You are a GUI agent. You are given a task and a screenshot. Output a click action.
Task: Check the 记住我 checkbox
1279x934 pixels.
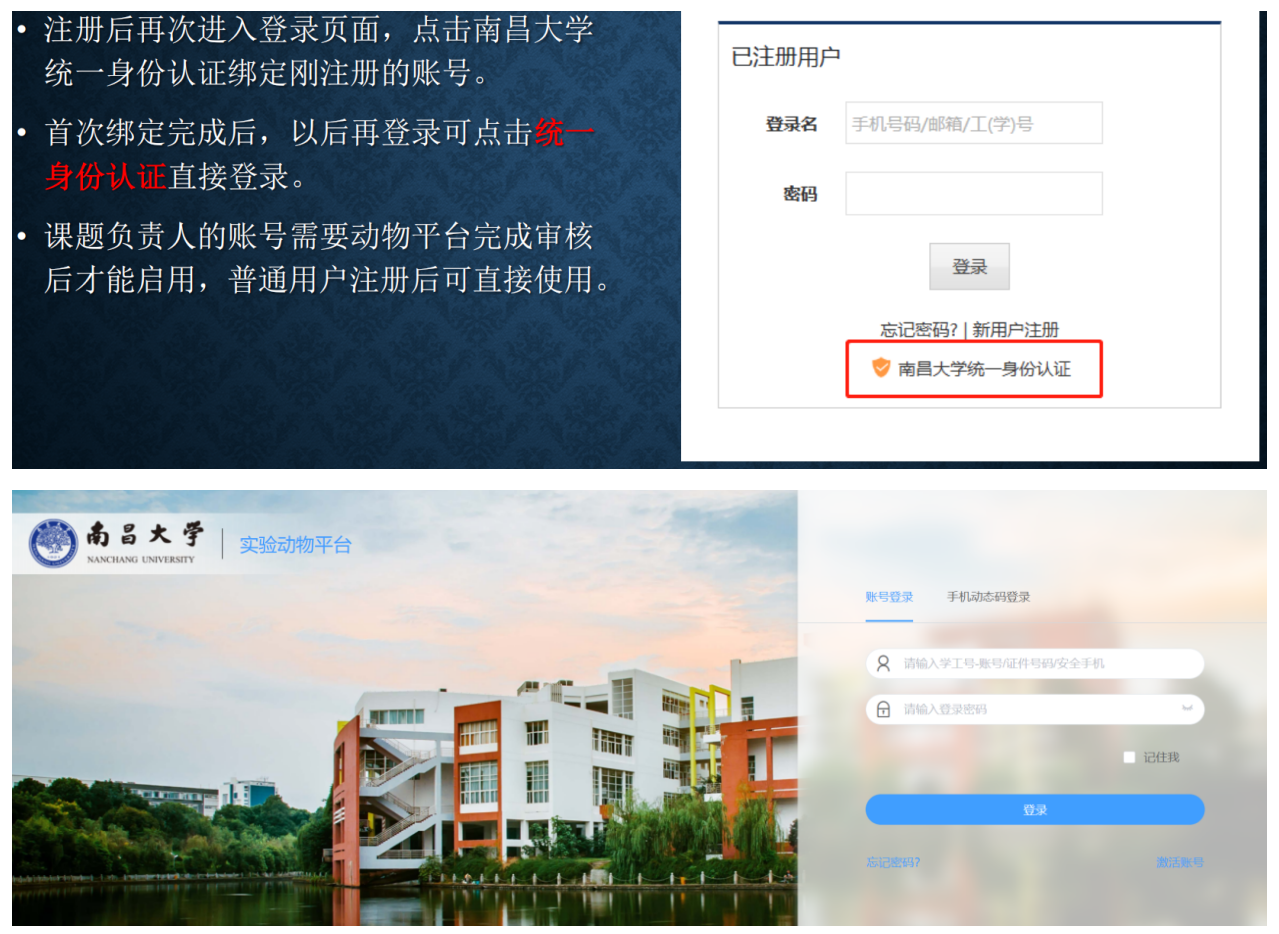pos(1129,757)
